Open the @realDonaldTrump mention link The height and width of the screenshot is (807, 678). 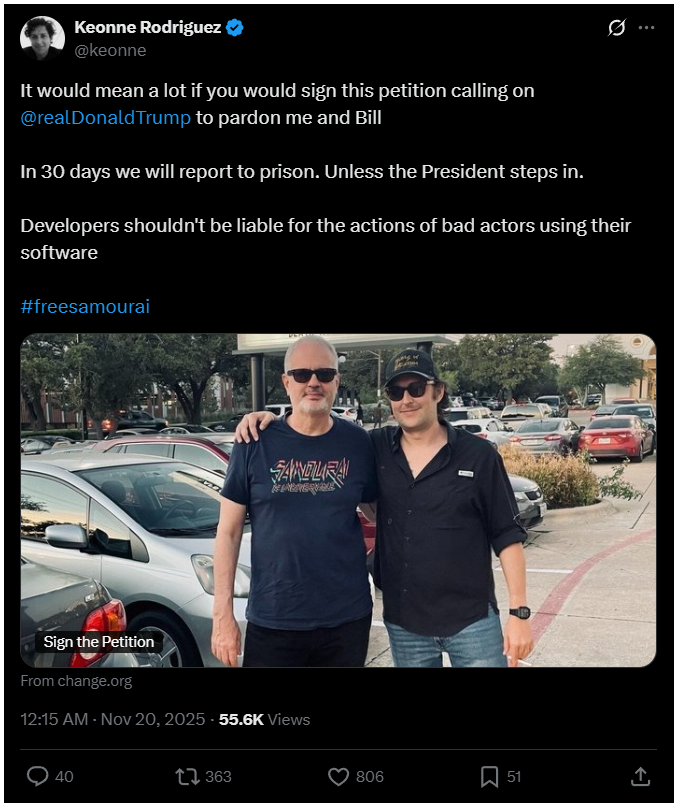105,117
